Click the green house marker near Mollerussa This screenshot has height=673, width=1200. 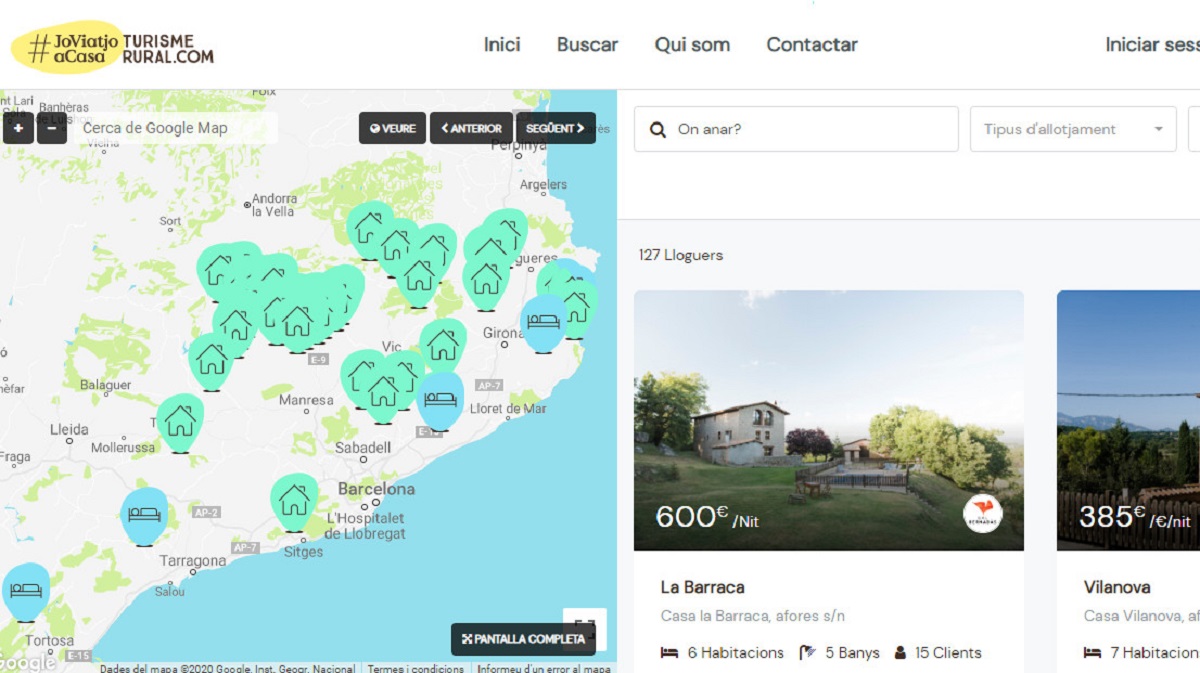pyautogui.click(x=180, y=421)
